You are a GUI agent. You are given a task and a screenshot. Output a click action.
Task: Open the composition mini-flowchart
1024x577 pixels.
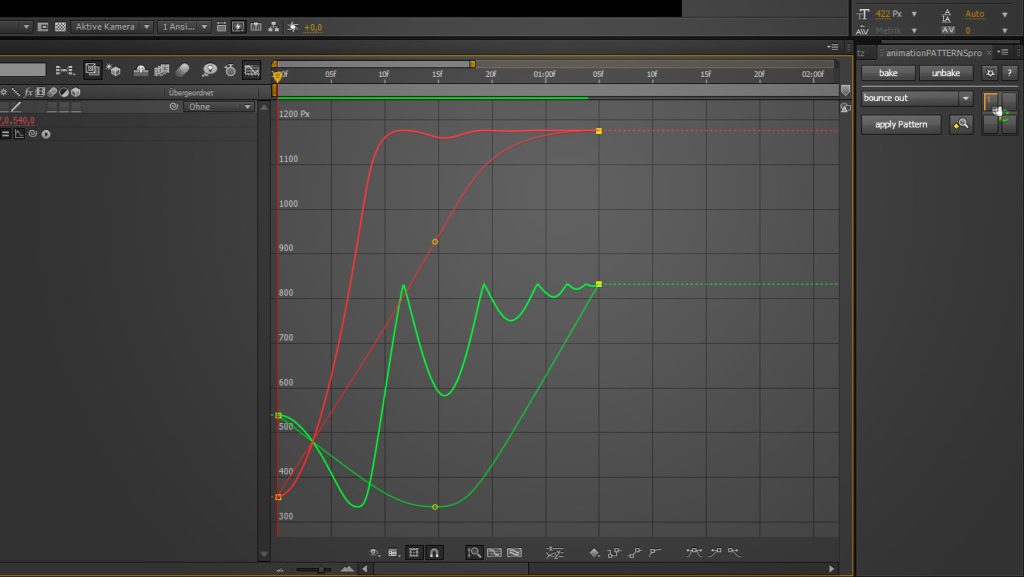(x=65, y=70)
